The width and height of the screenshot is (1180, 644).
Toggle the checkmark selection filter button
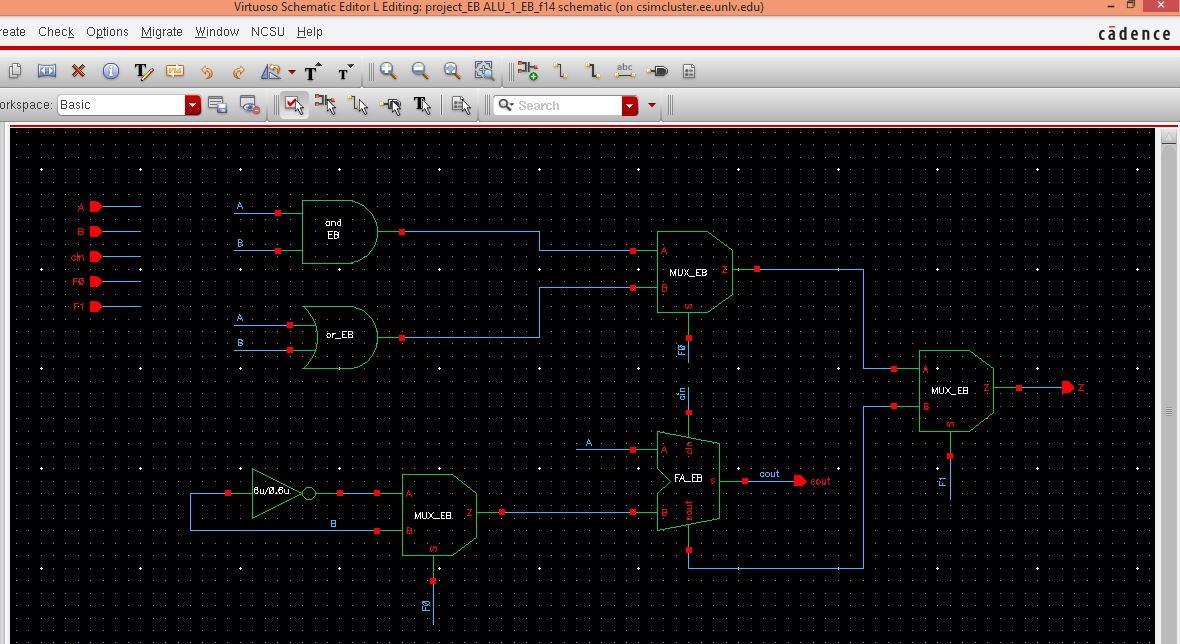294,105
